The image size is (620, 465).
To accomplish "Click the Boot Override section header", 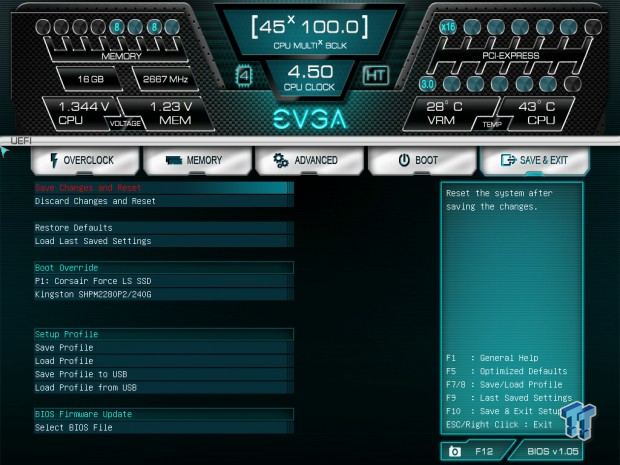I will point(164,268).
